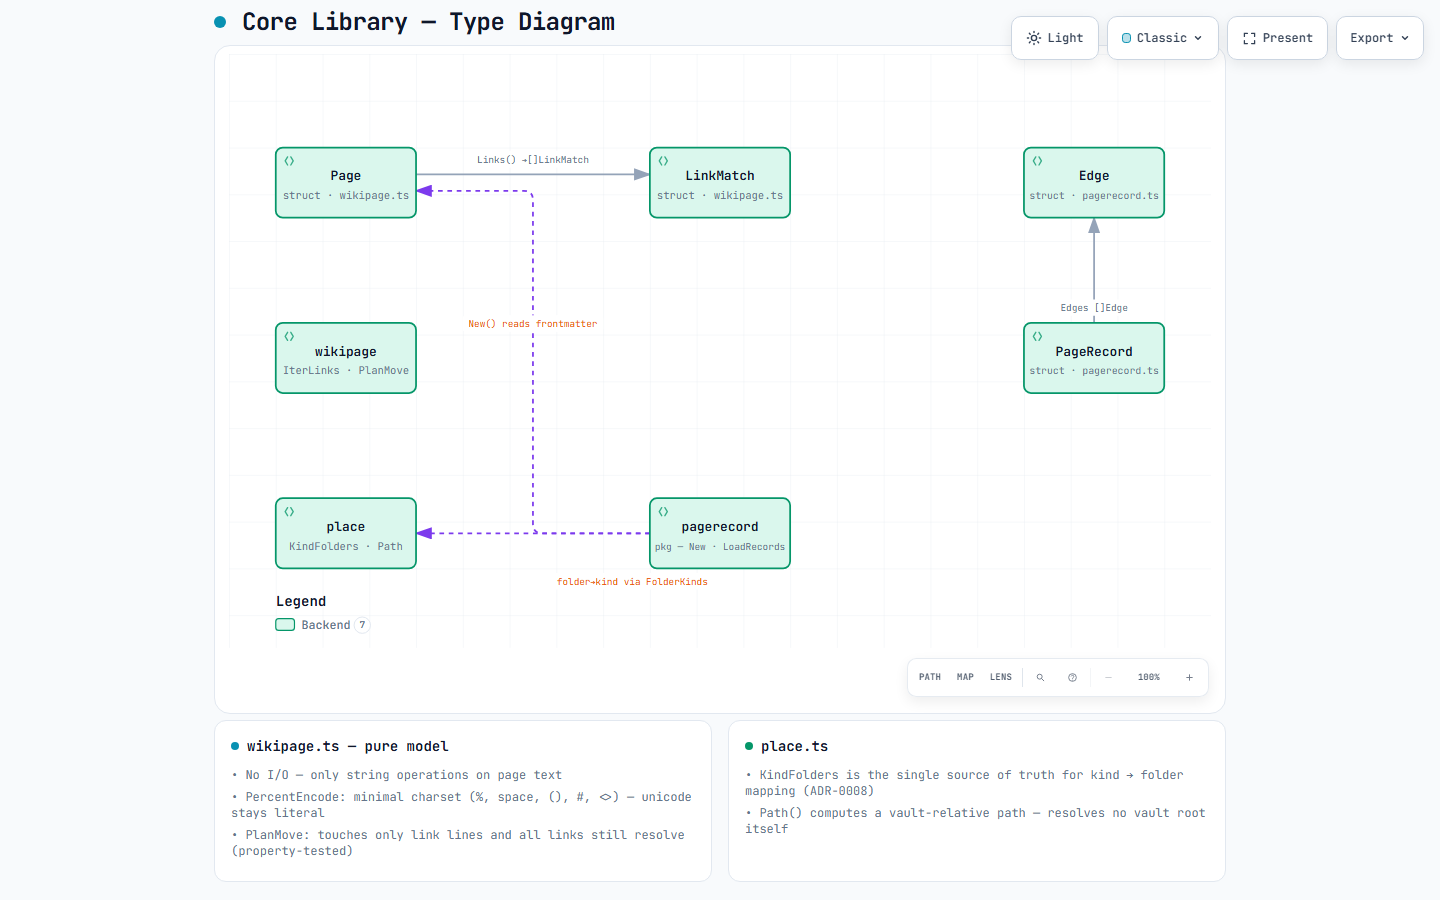1440x900 pixels.
Task: Click the Legend heading text
Action: (x=301, y=601)
